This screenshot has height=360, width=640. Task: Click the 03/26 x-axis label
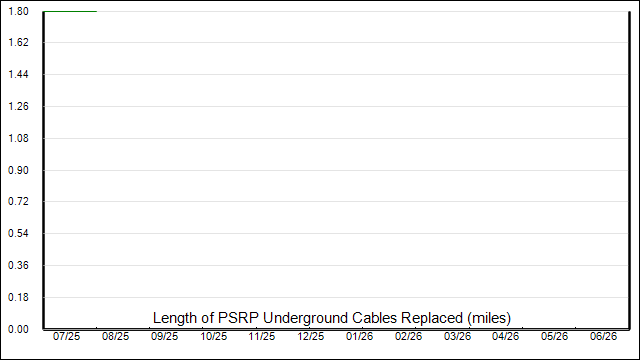(x=458, y=336)
